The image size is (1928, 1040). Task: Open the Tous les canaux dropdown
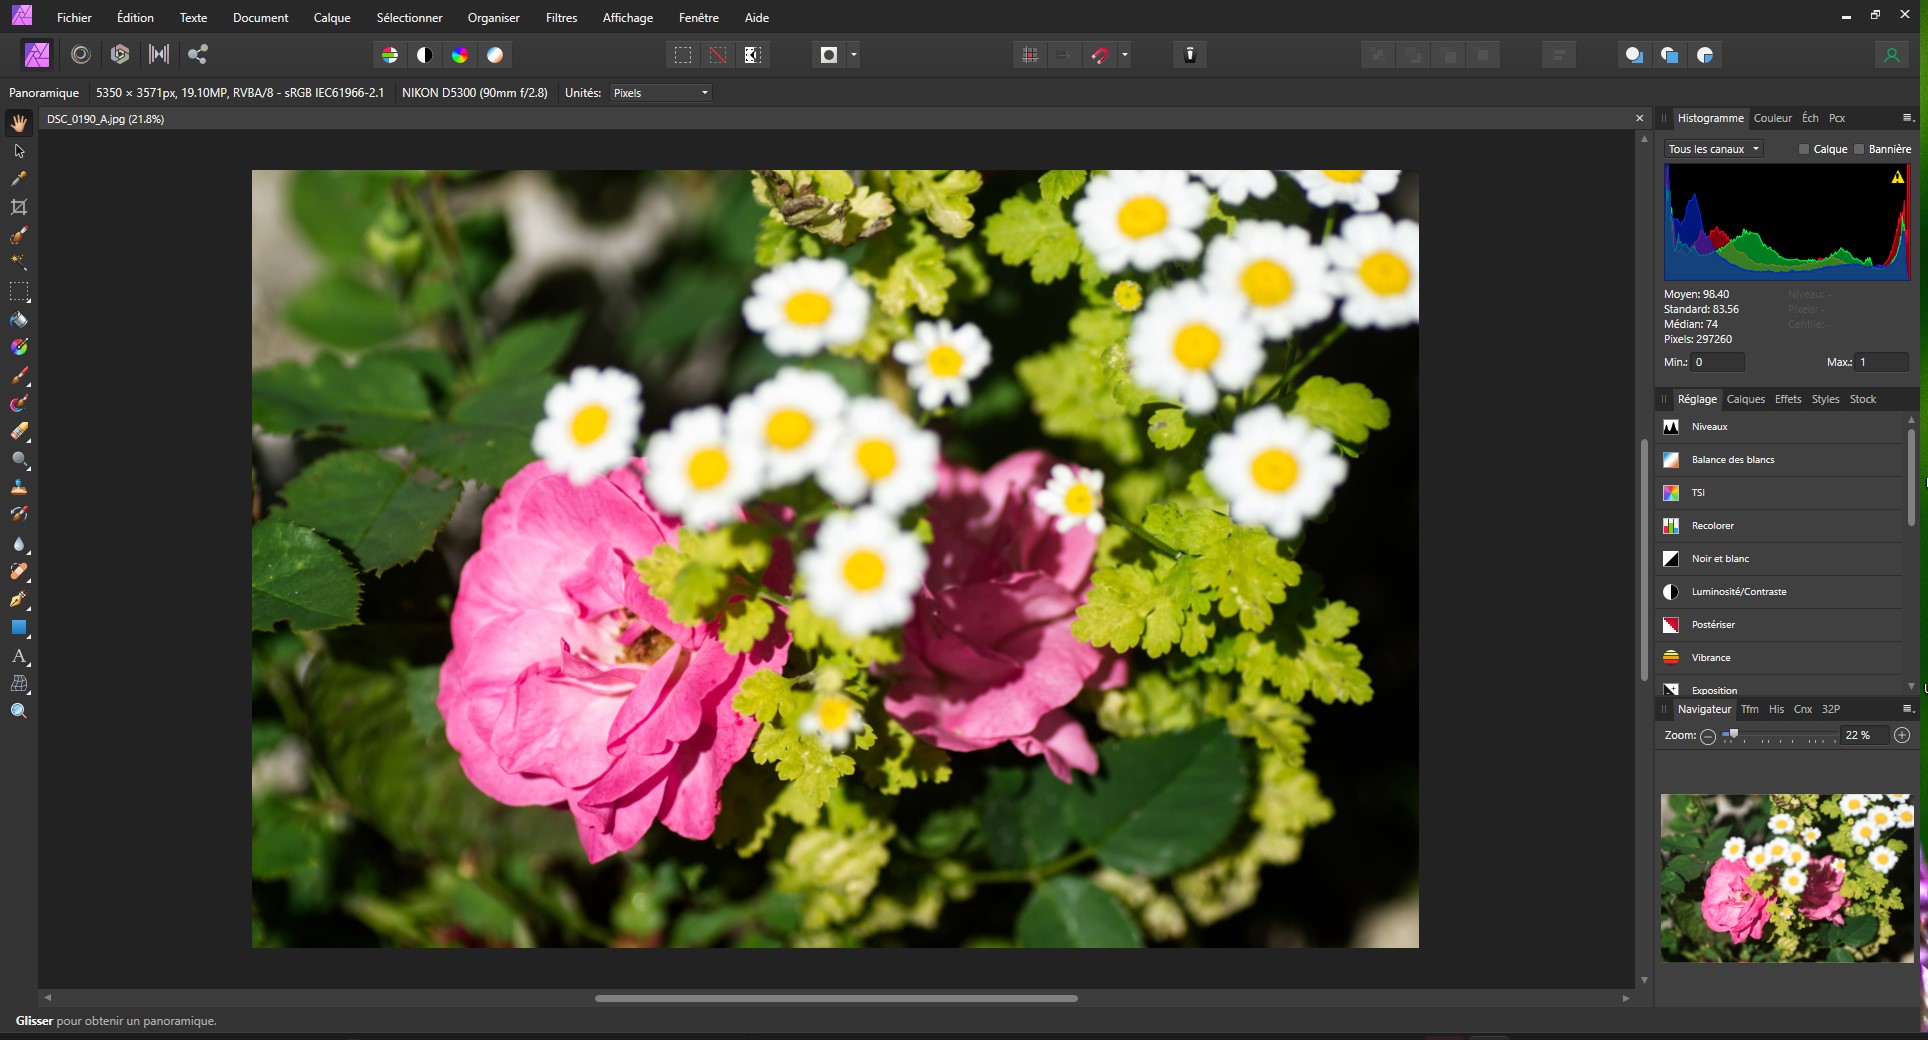pos(1713,149)
